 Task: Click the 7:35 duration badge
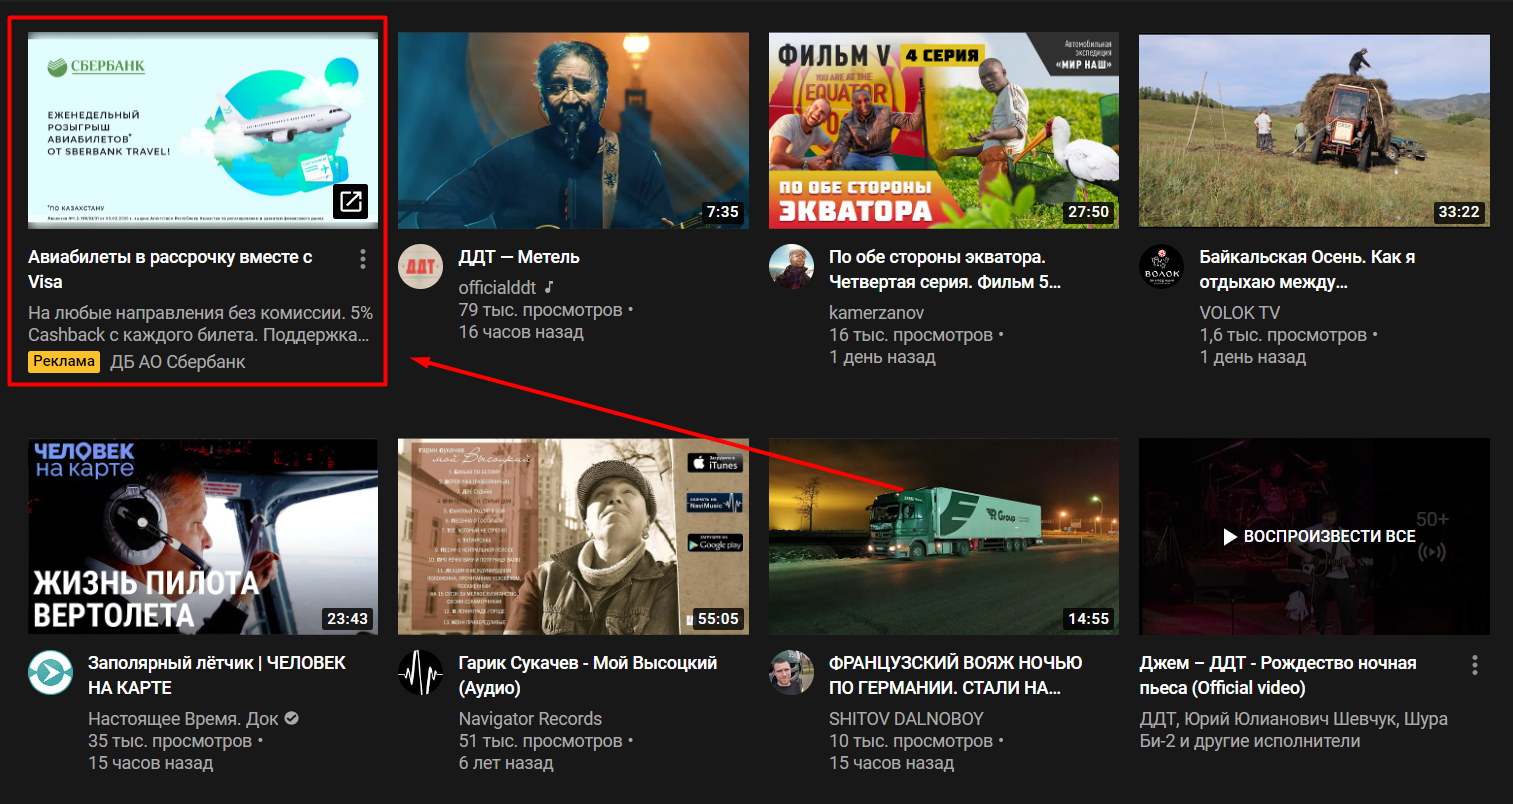click(x=722, y=212)
